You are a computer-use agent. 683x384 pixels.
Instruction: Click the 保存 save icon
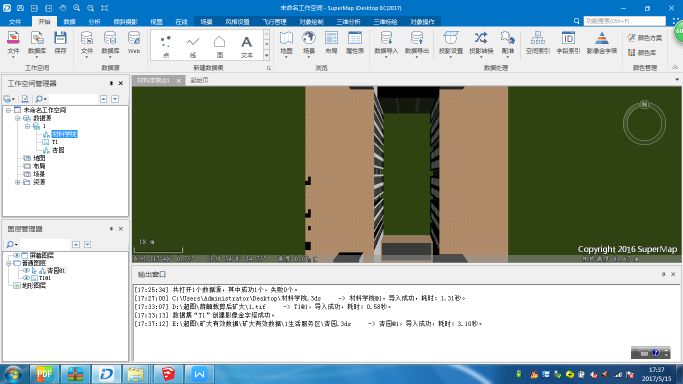click(x=60, y=43)
